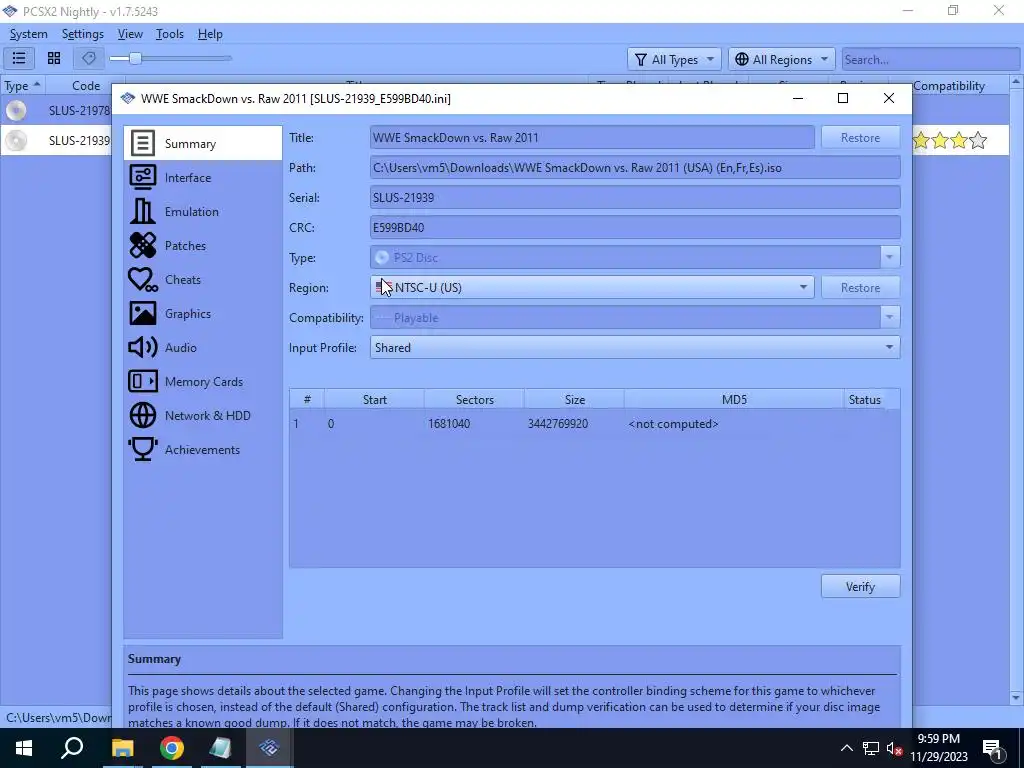Viewport: 1024px width, 768px height.
Task: Expand the All Regions filter dropdown
Action: point(782,59)
